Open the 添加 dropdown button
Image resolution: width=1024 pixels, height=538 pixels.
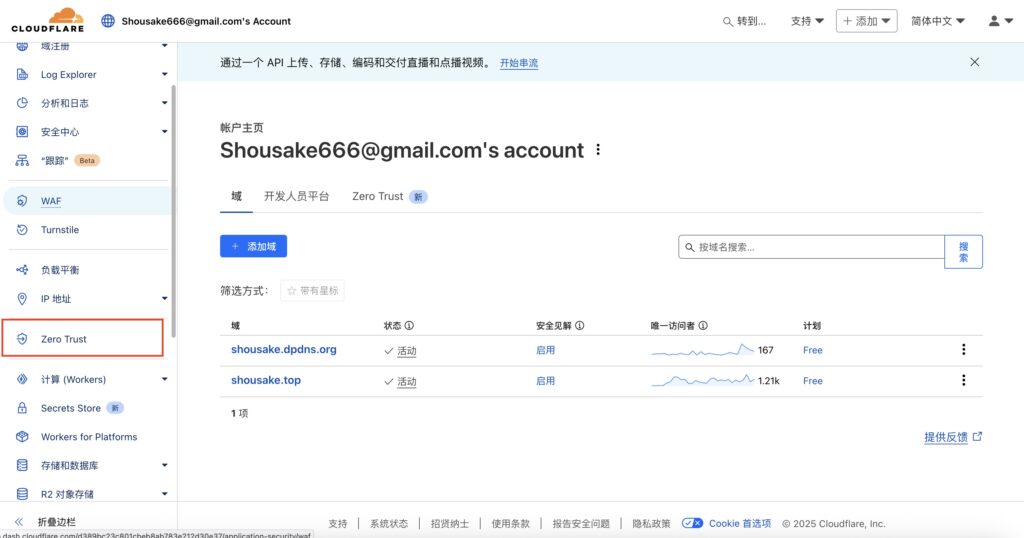(867, 21)
